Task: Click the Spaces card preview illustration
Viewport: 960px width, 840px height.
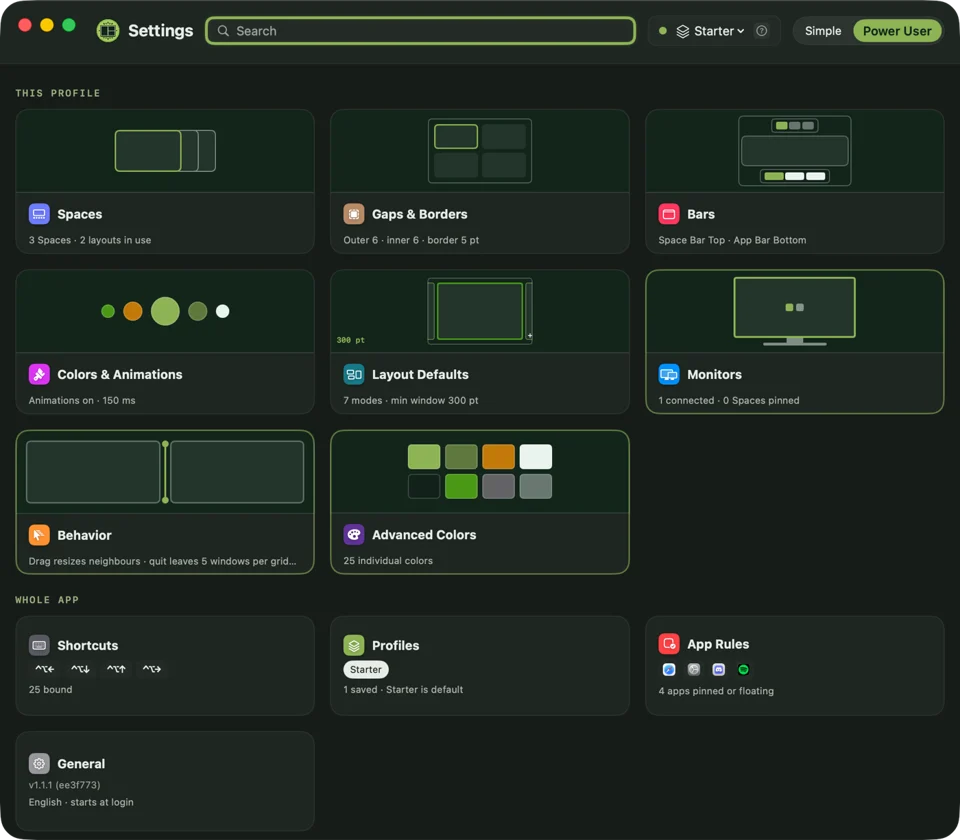Action: coord(165,151)
